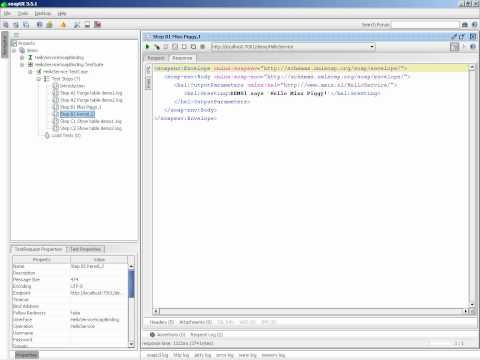Switch to the Response tab
Screen dimensions: 480x360
click(x=182, y=58)
